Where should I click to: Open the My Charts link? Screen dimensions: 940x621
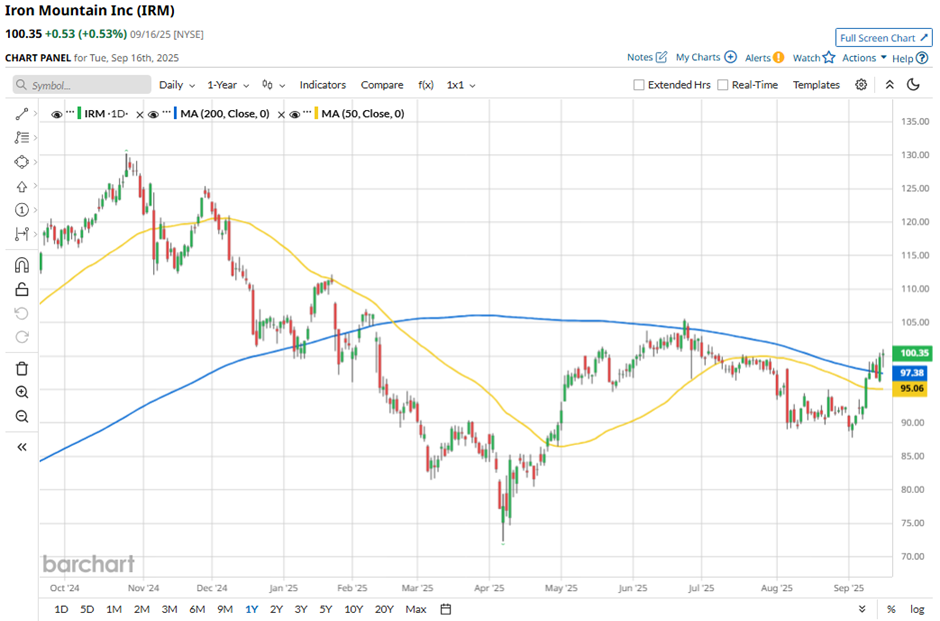(x=706, y=58)
